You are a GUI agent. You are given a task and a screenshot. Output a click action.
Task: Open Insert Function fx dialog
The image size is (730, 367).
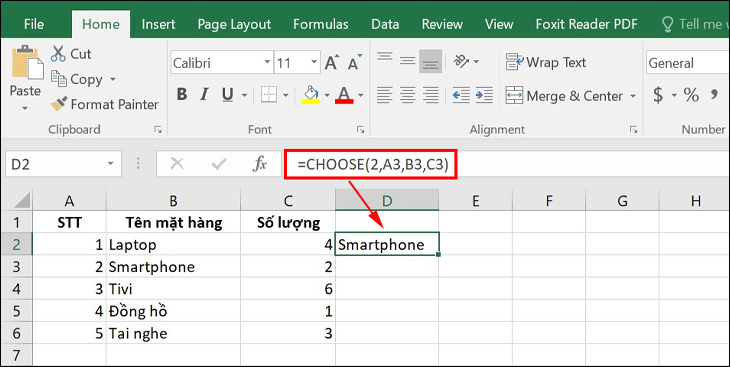[259, 163]
